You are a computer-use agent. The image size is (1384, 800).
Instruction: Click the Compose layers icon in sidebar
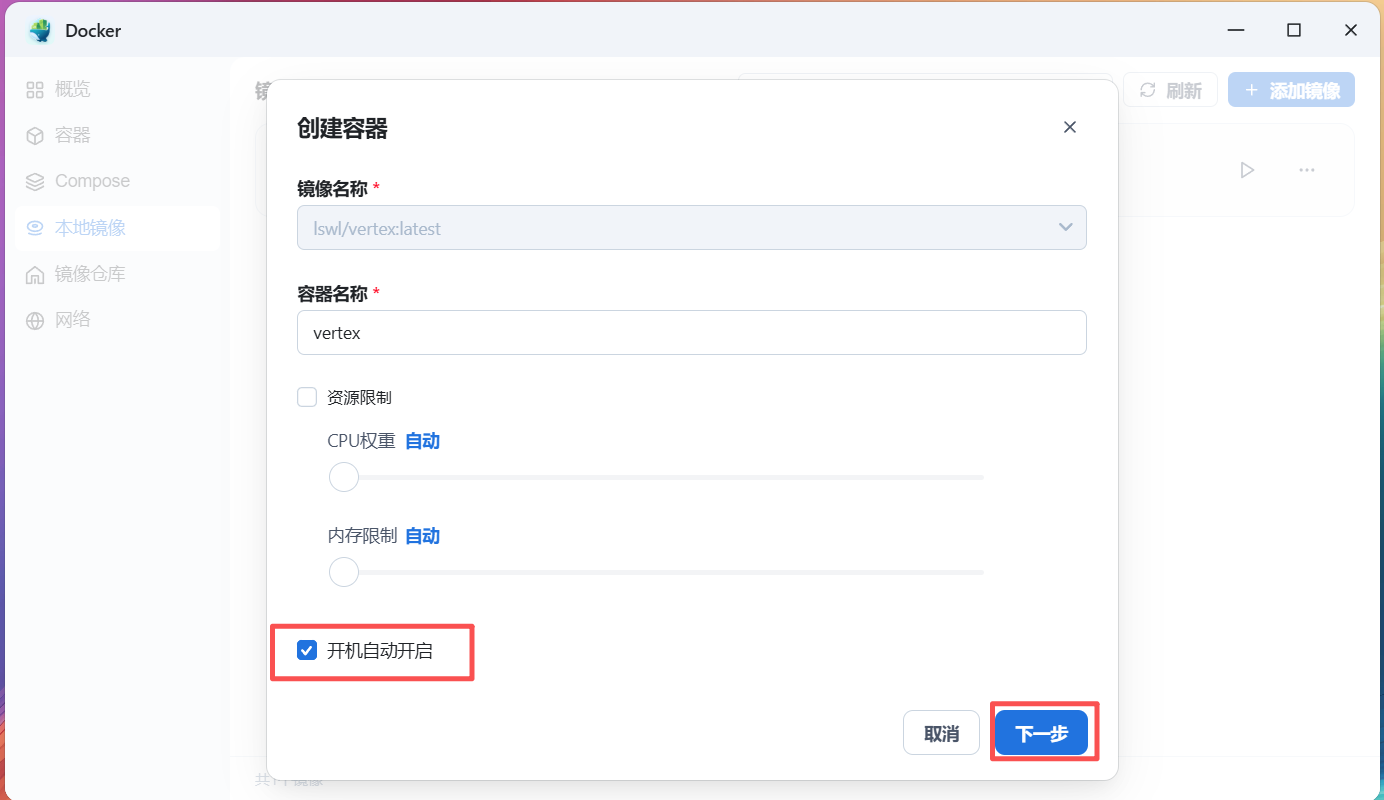click(x=35, y=182)
